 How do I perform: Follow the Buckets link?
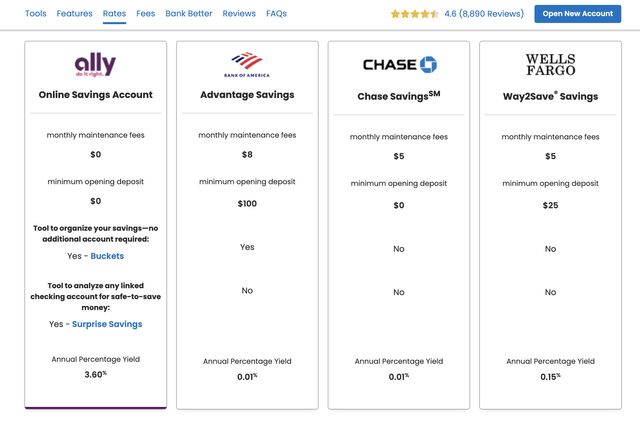tap(107, 256)
